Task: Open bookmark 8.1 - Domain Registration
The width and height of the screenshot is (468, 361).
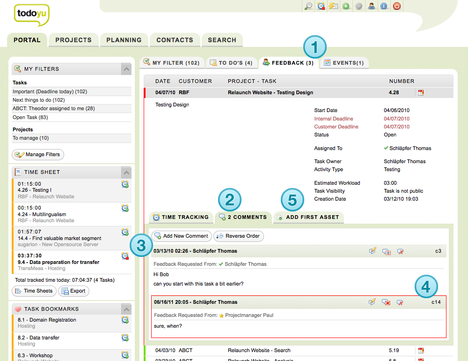Action: (47, 320)
